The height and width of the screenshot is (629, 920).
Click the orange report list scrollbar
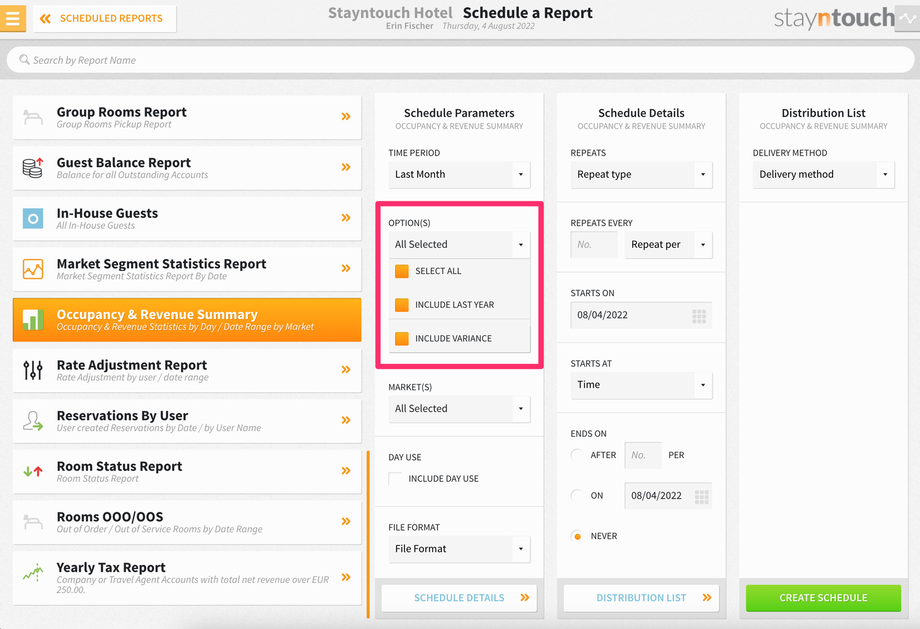point(368,534)
